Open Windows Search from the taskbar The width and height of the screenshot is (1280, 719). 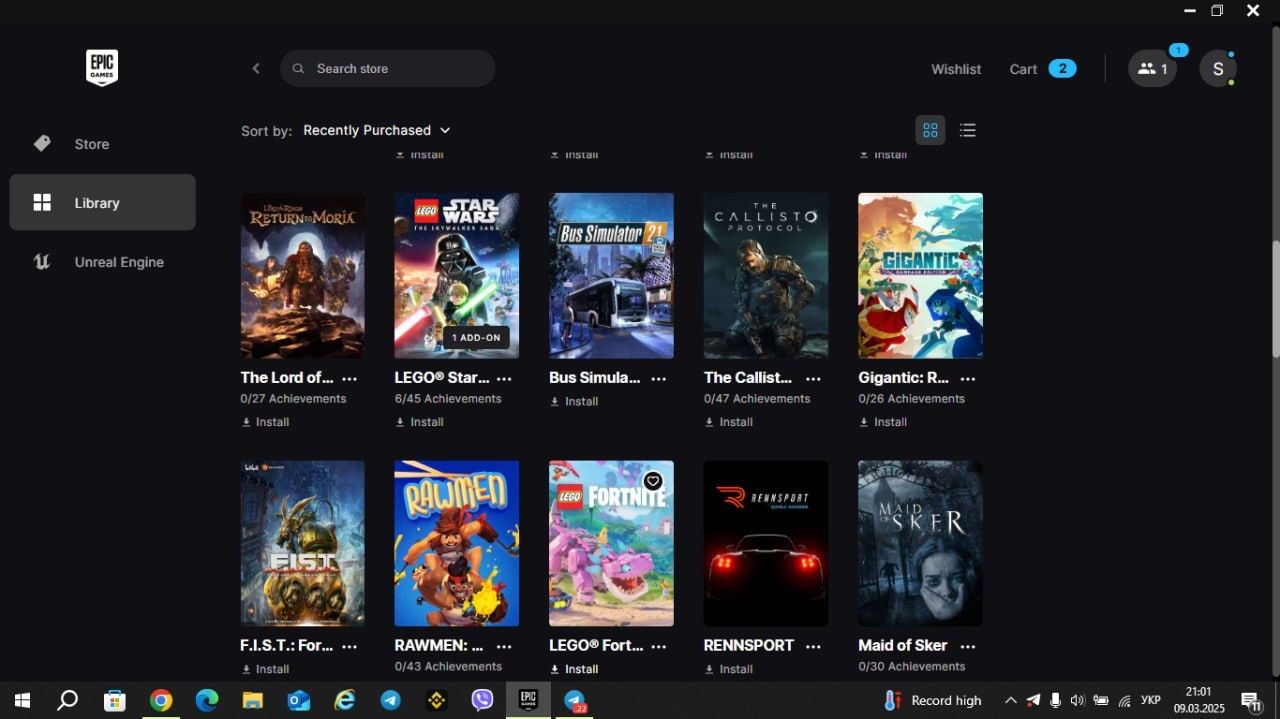click(x=67, y=700)
